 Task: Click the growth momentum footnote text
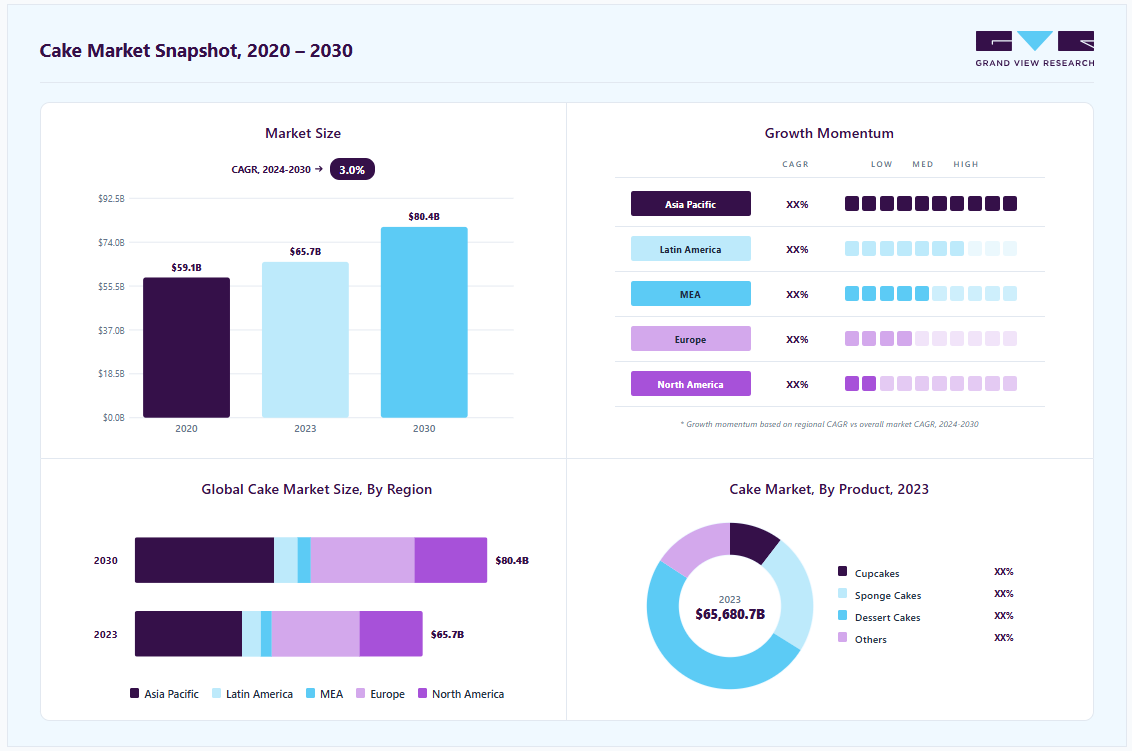(829, 424)
